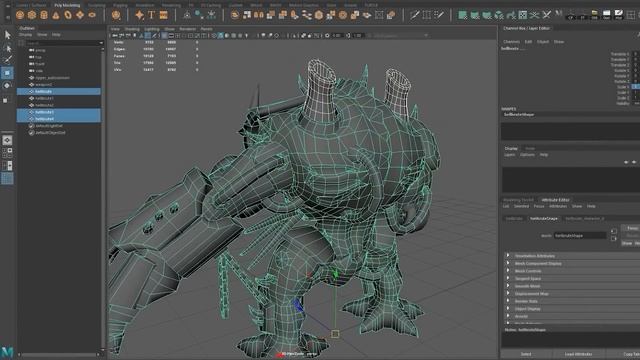The image size is (640, 360).
Task: Click the Show button under Focus
Action: tap(627, 243)
